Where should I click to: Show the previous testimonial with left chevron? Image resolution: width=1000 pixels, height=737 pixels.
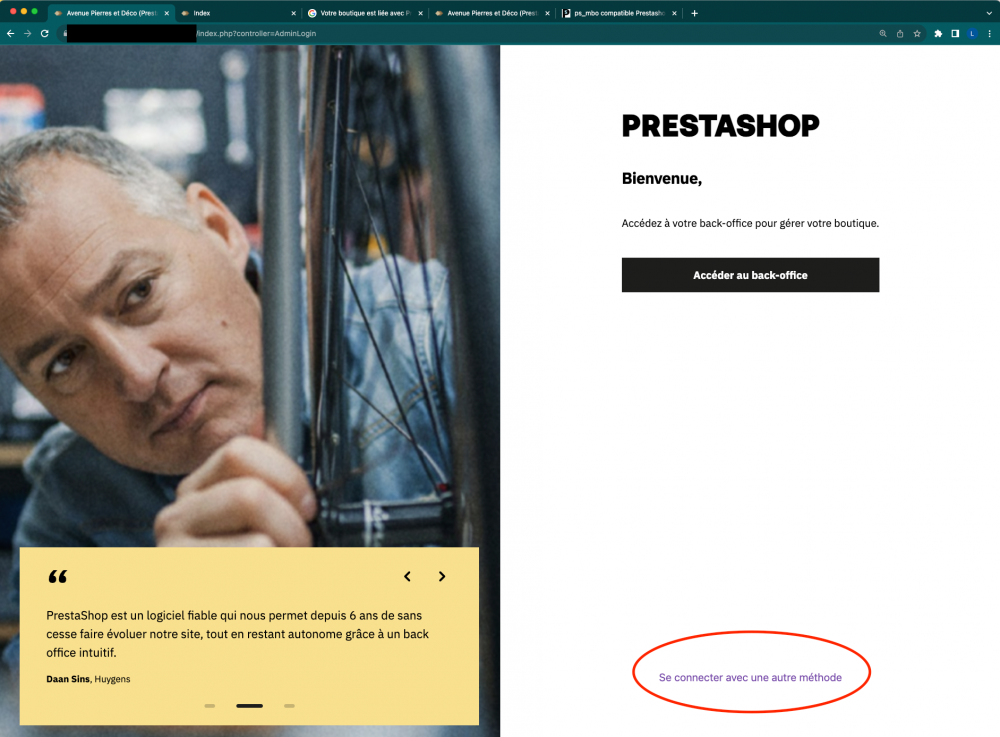[x=408, y=576]
